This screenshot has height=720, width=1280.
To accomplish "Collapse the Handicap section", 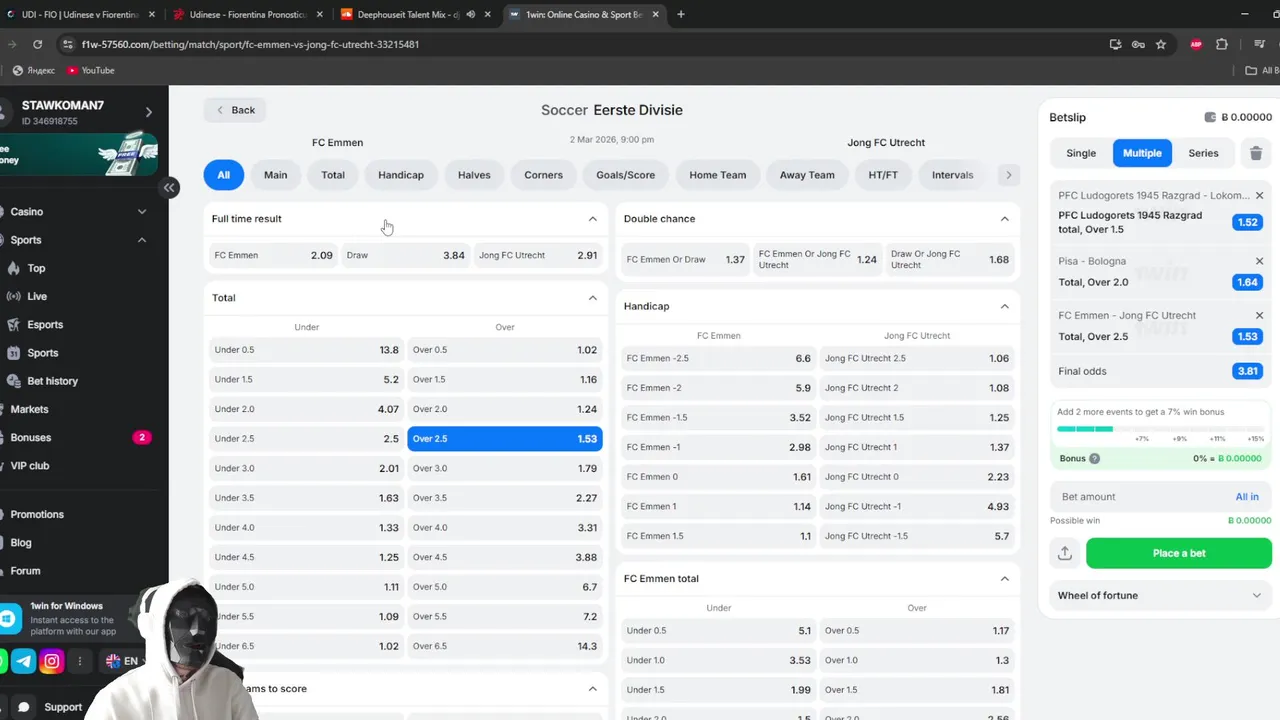I will [1004, 306].
